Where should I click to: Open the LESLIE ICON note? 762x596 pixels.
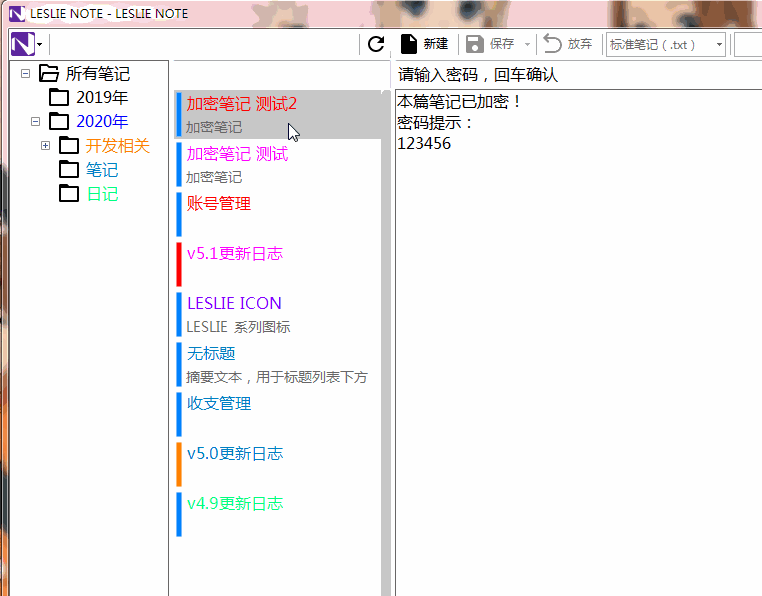277,315
